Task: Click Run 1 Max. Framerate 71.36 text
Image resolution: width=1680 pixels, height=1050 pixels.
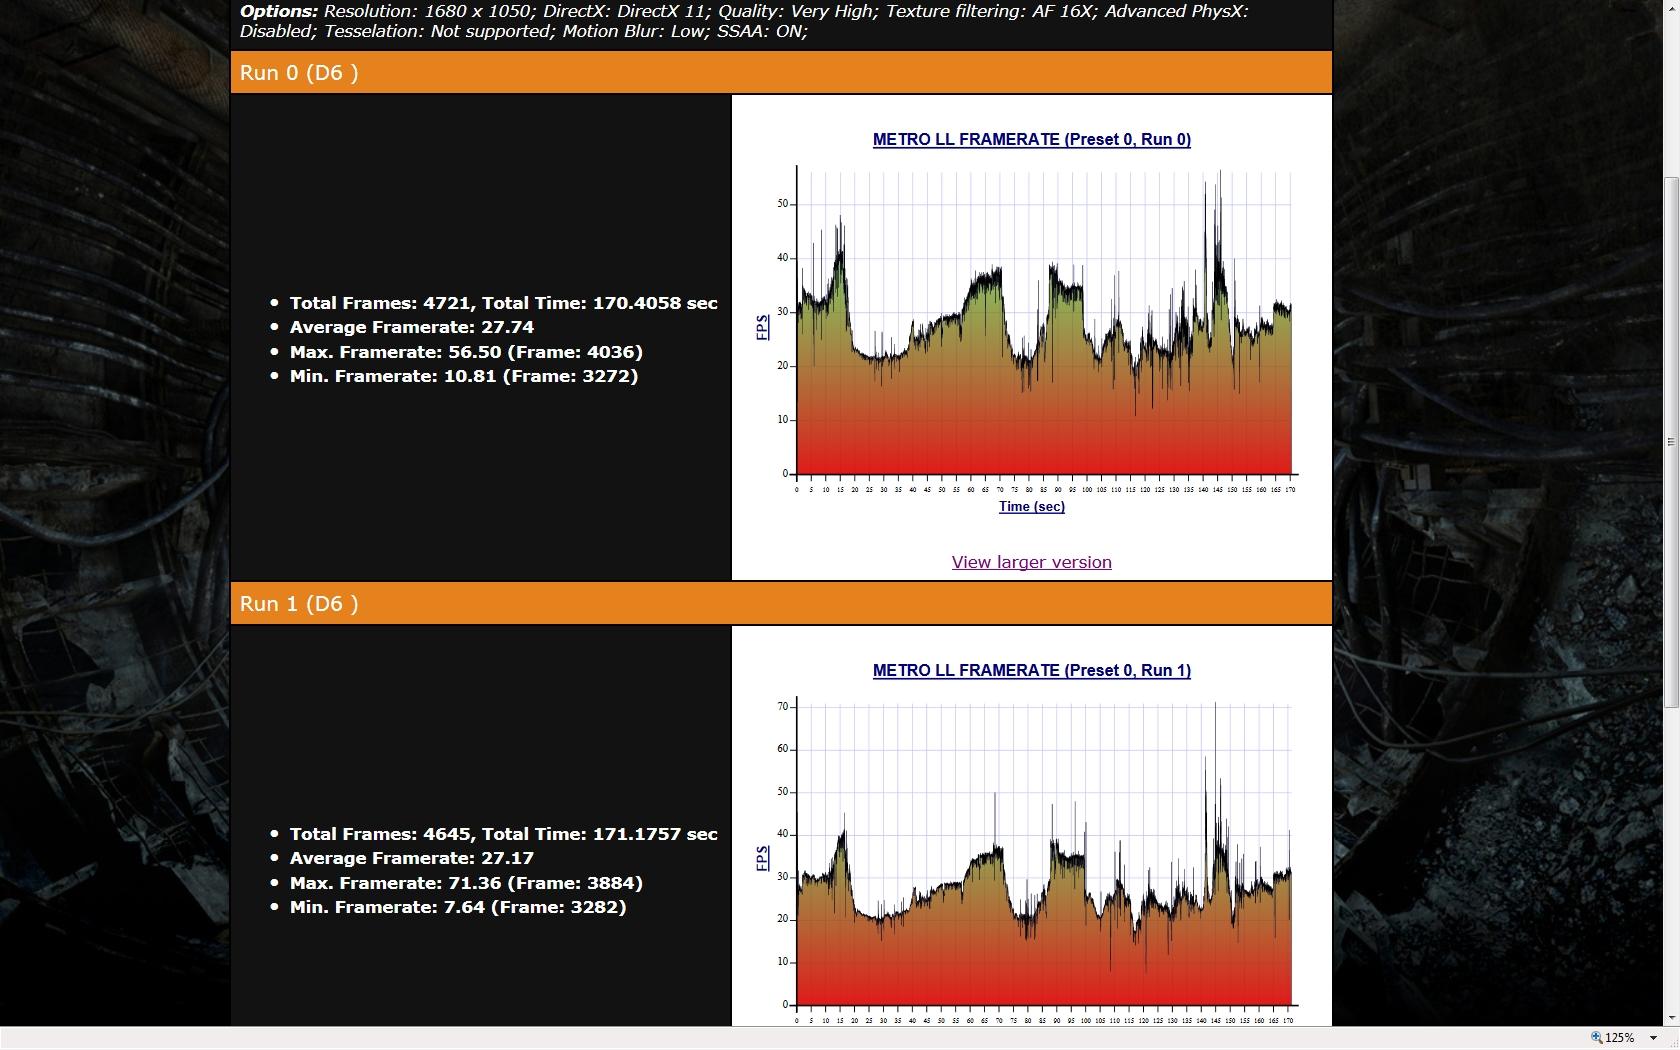Action: (466, 883)
